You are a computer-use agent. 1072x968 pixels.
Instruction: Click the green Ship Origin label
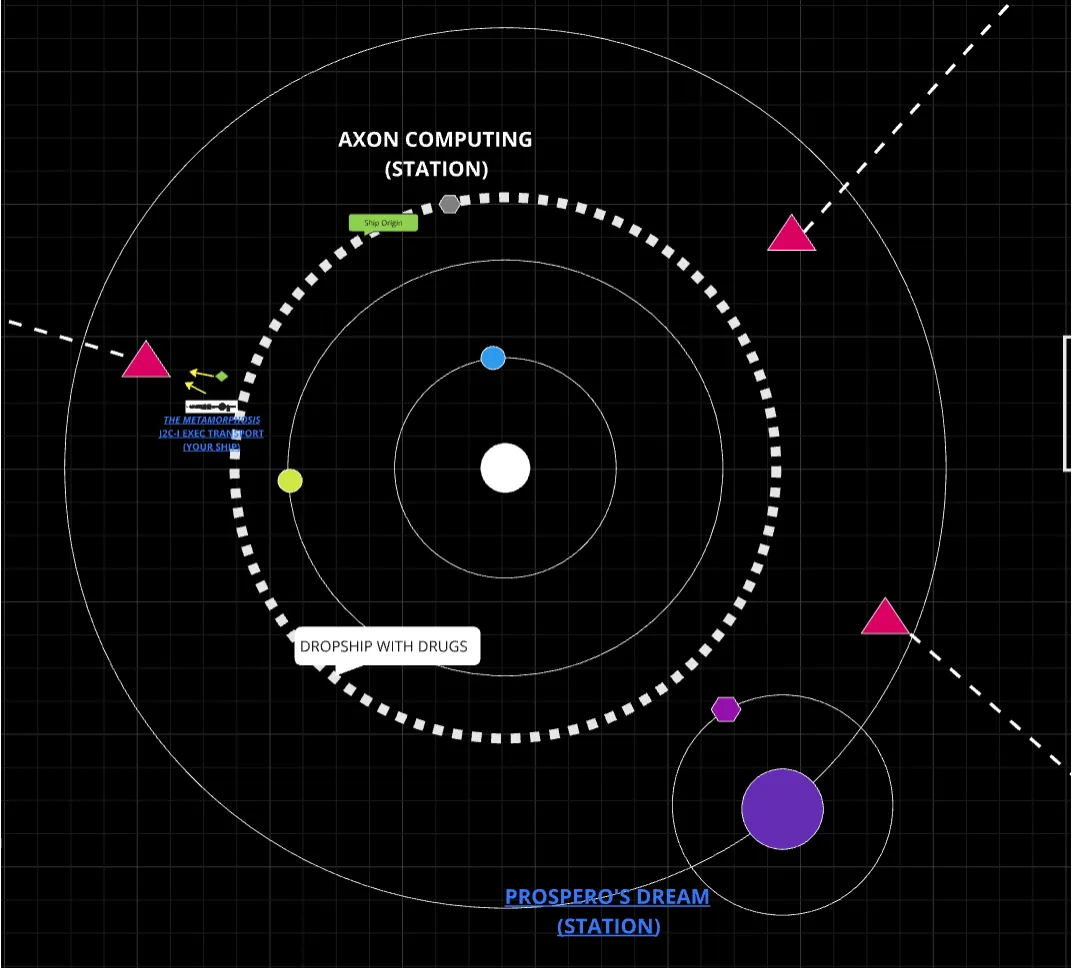pos(383,223)
